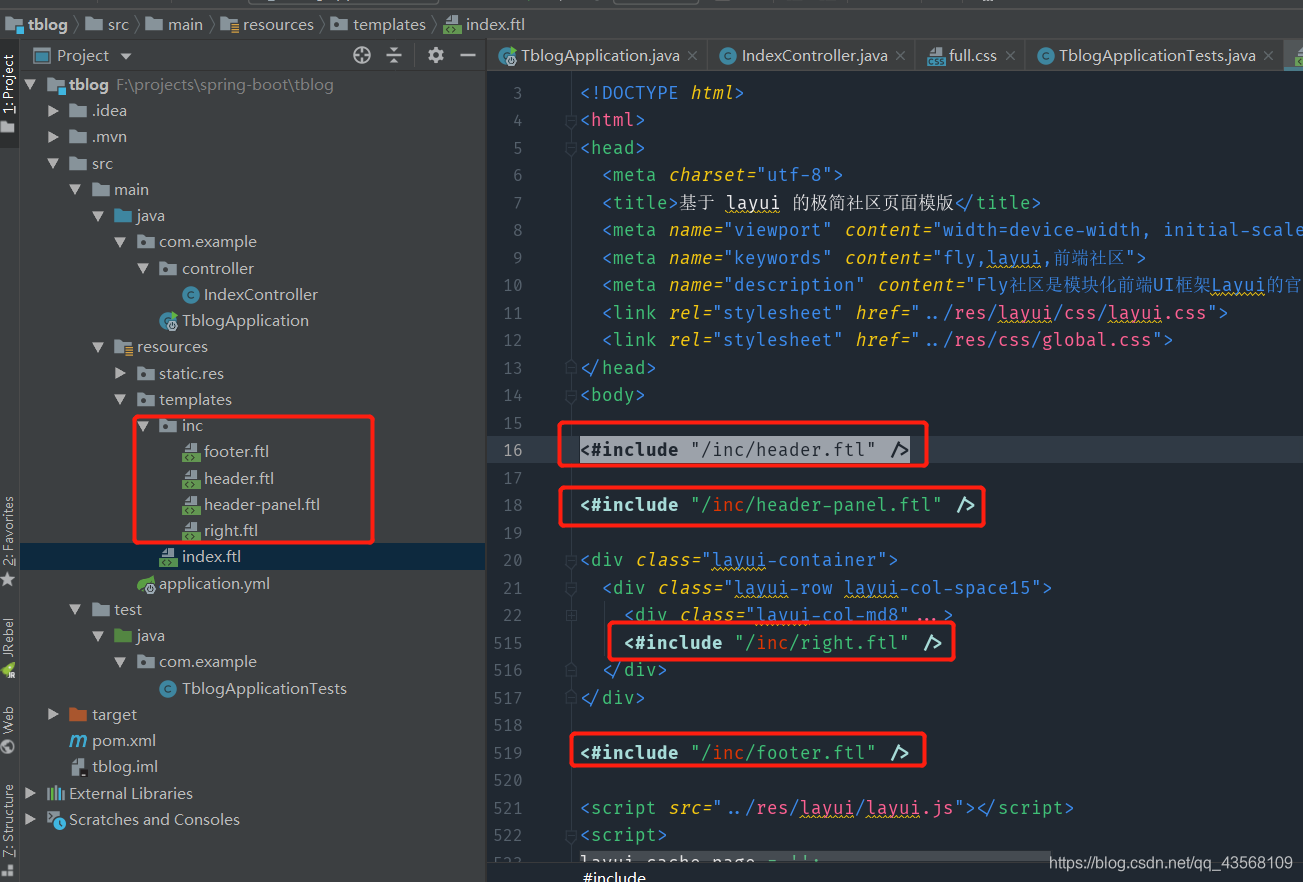Click index.ftl breadcrumb in navigation bar

click(x=485, y=24)
